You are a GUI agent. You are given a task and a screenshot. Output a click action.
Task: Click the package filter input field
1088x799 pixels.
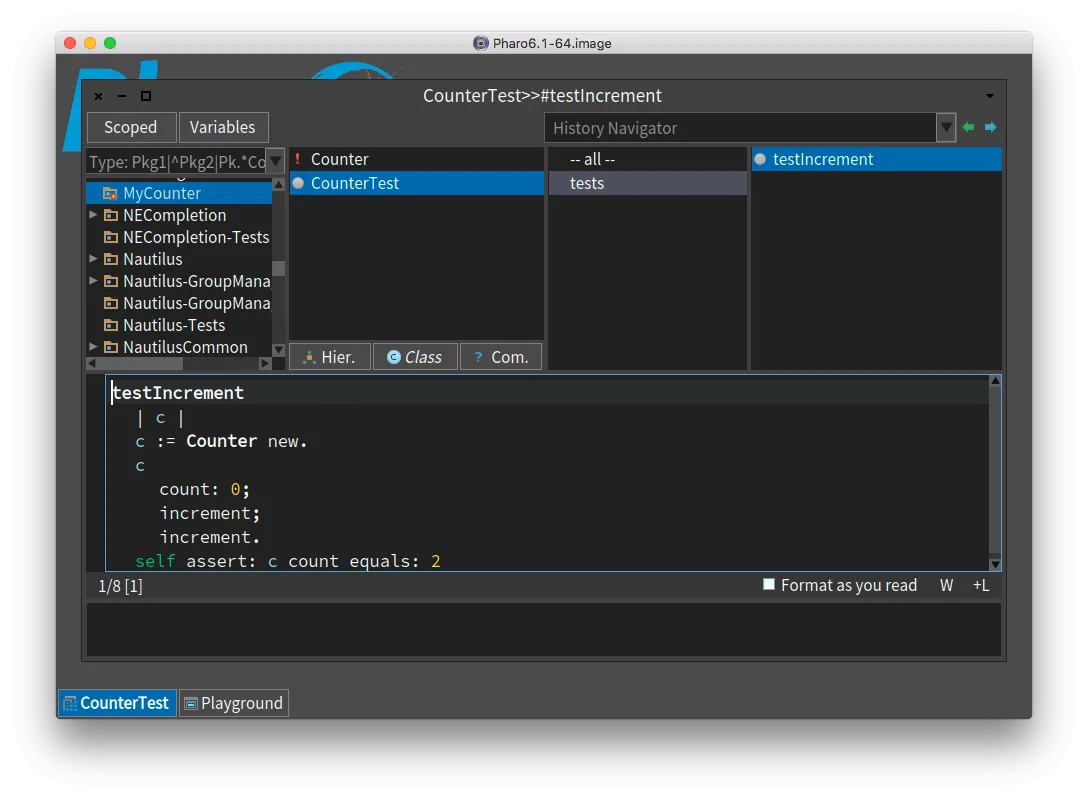click(177, 162)
